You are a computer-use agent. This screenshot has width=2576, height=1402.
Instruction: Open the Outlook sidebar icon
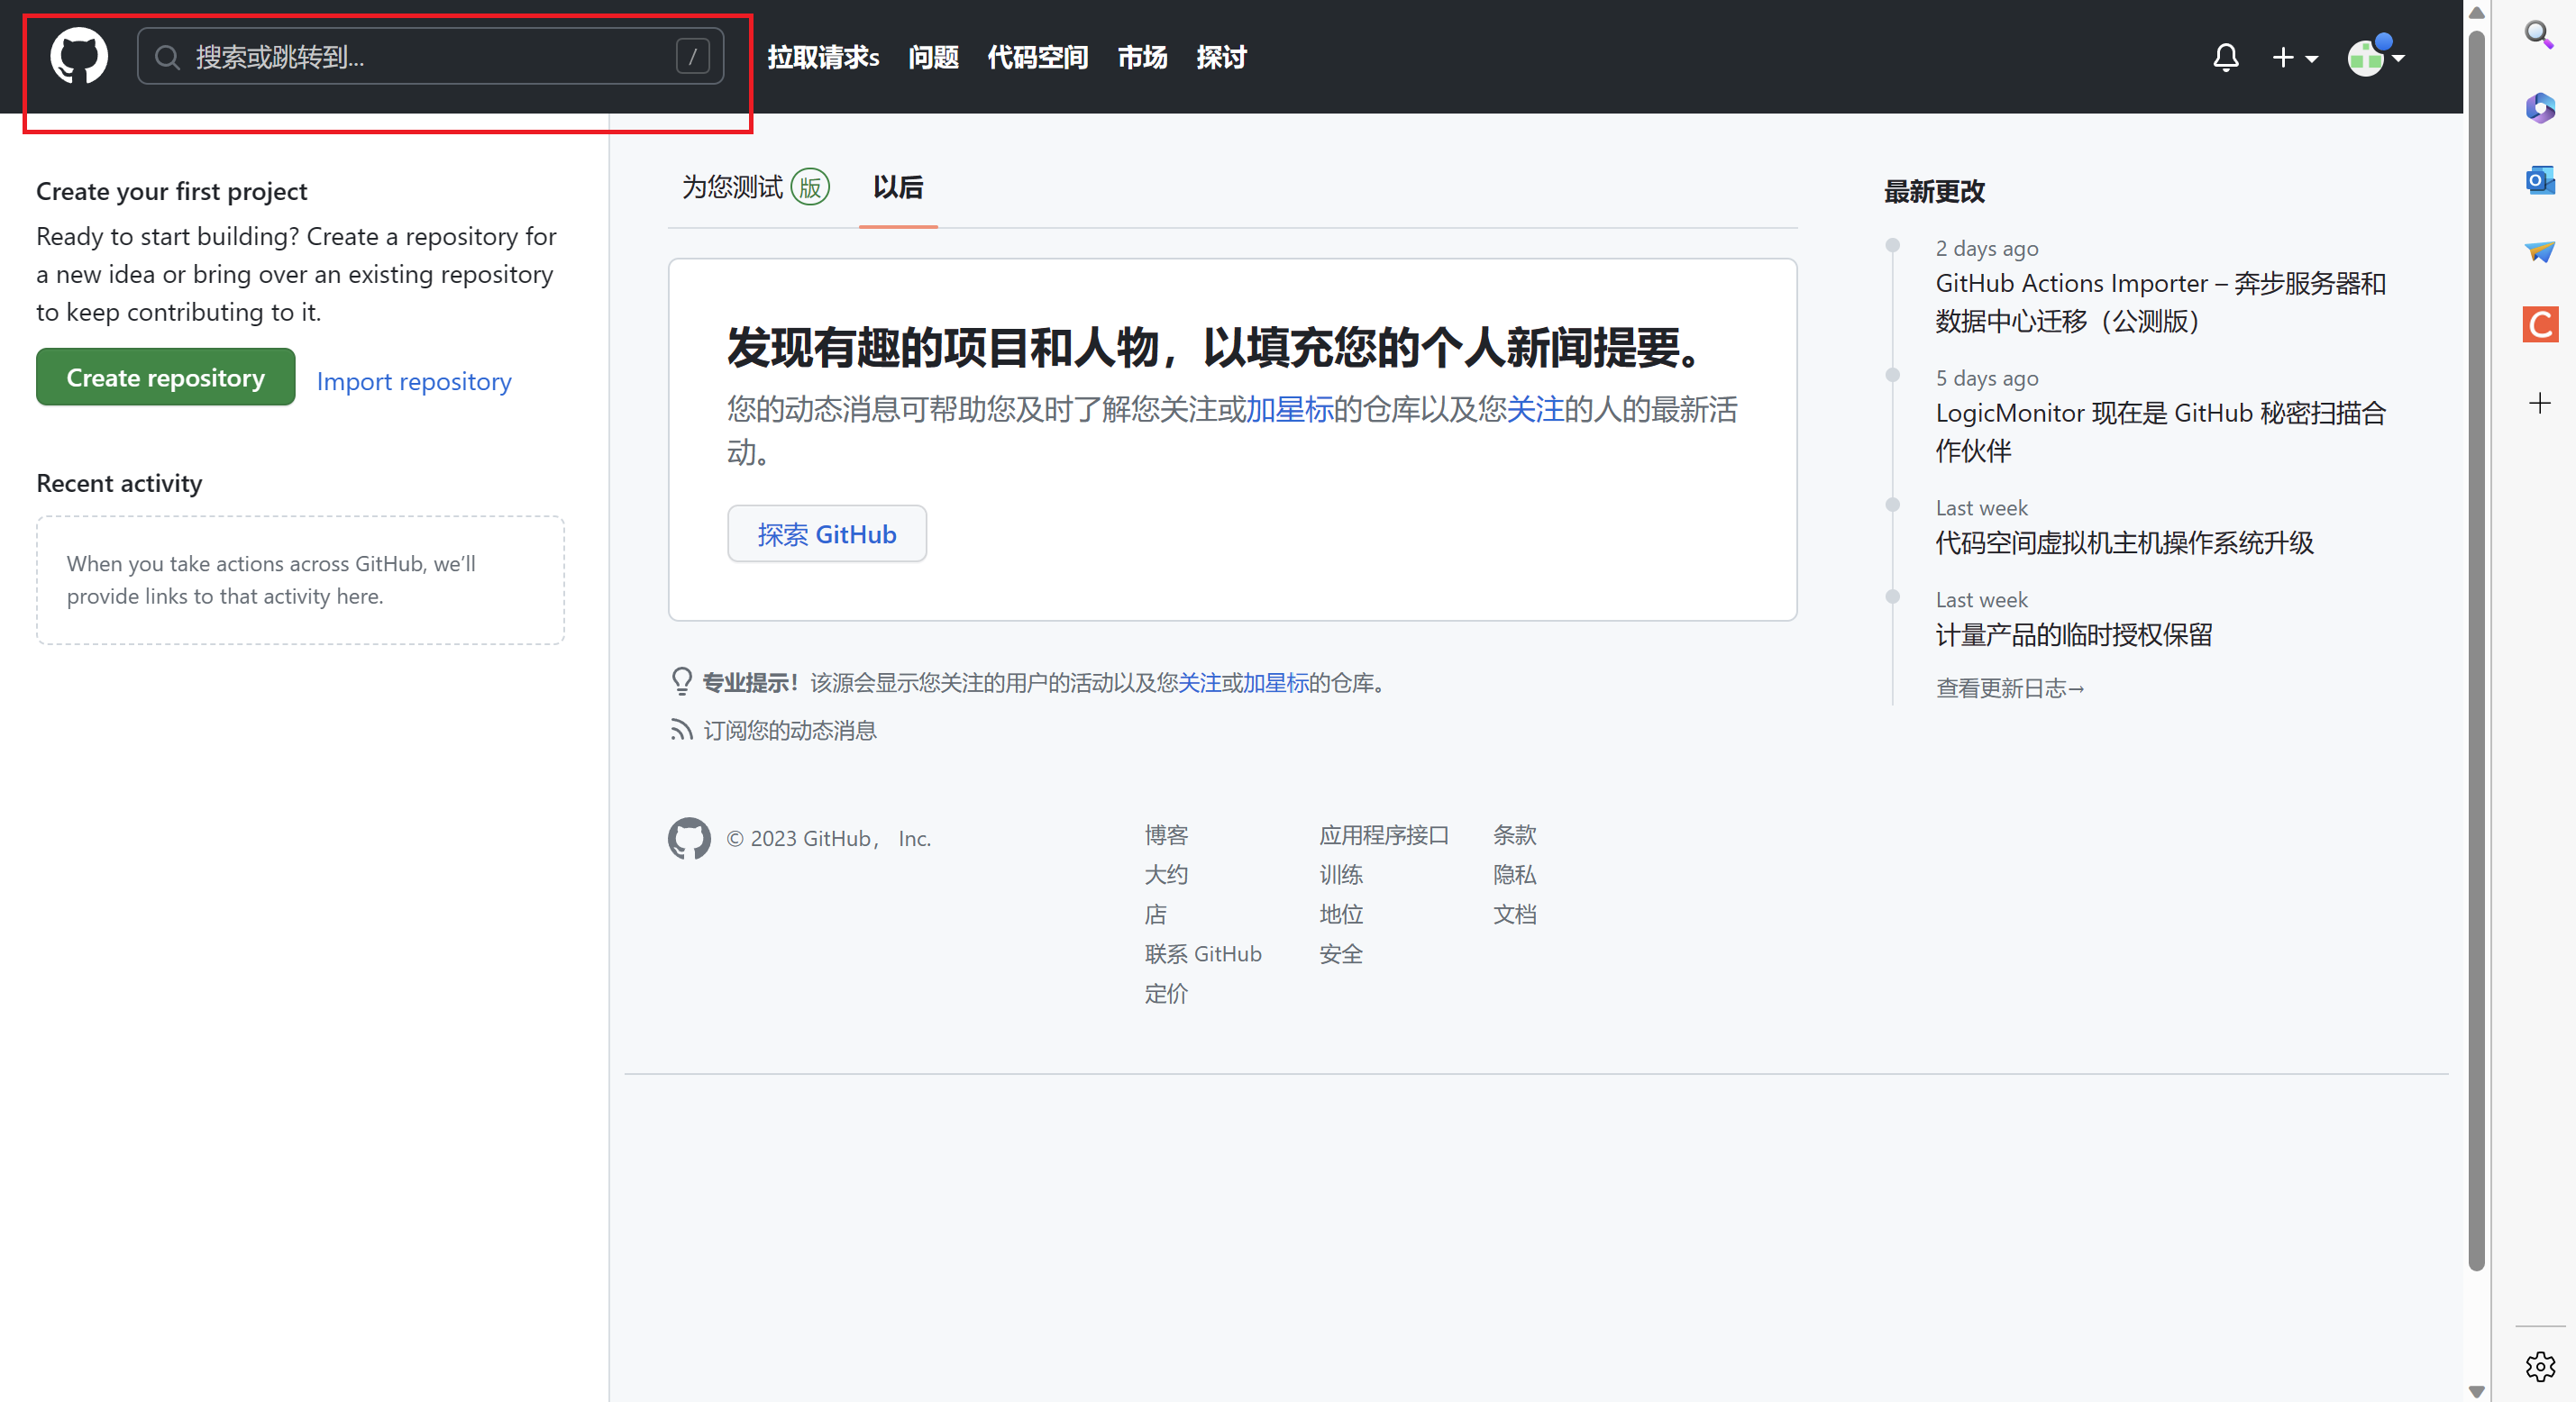click(x=2539, y=181)
